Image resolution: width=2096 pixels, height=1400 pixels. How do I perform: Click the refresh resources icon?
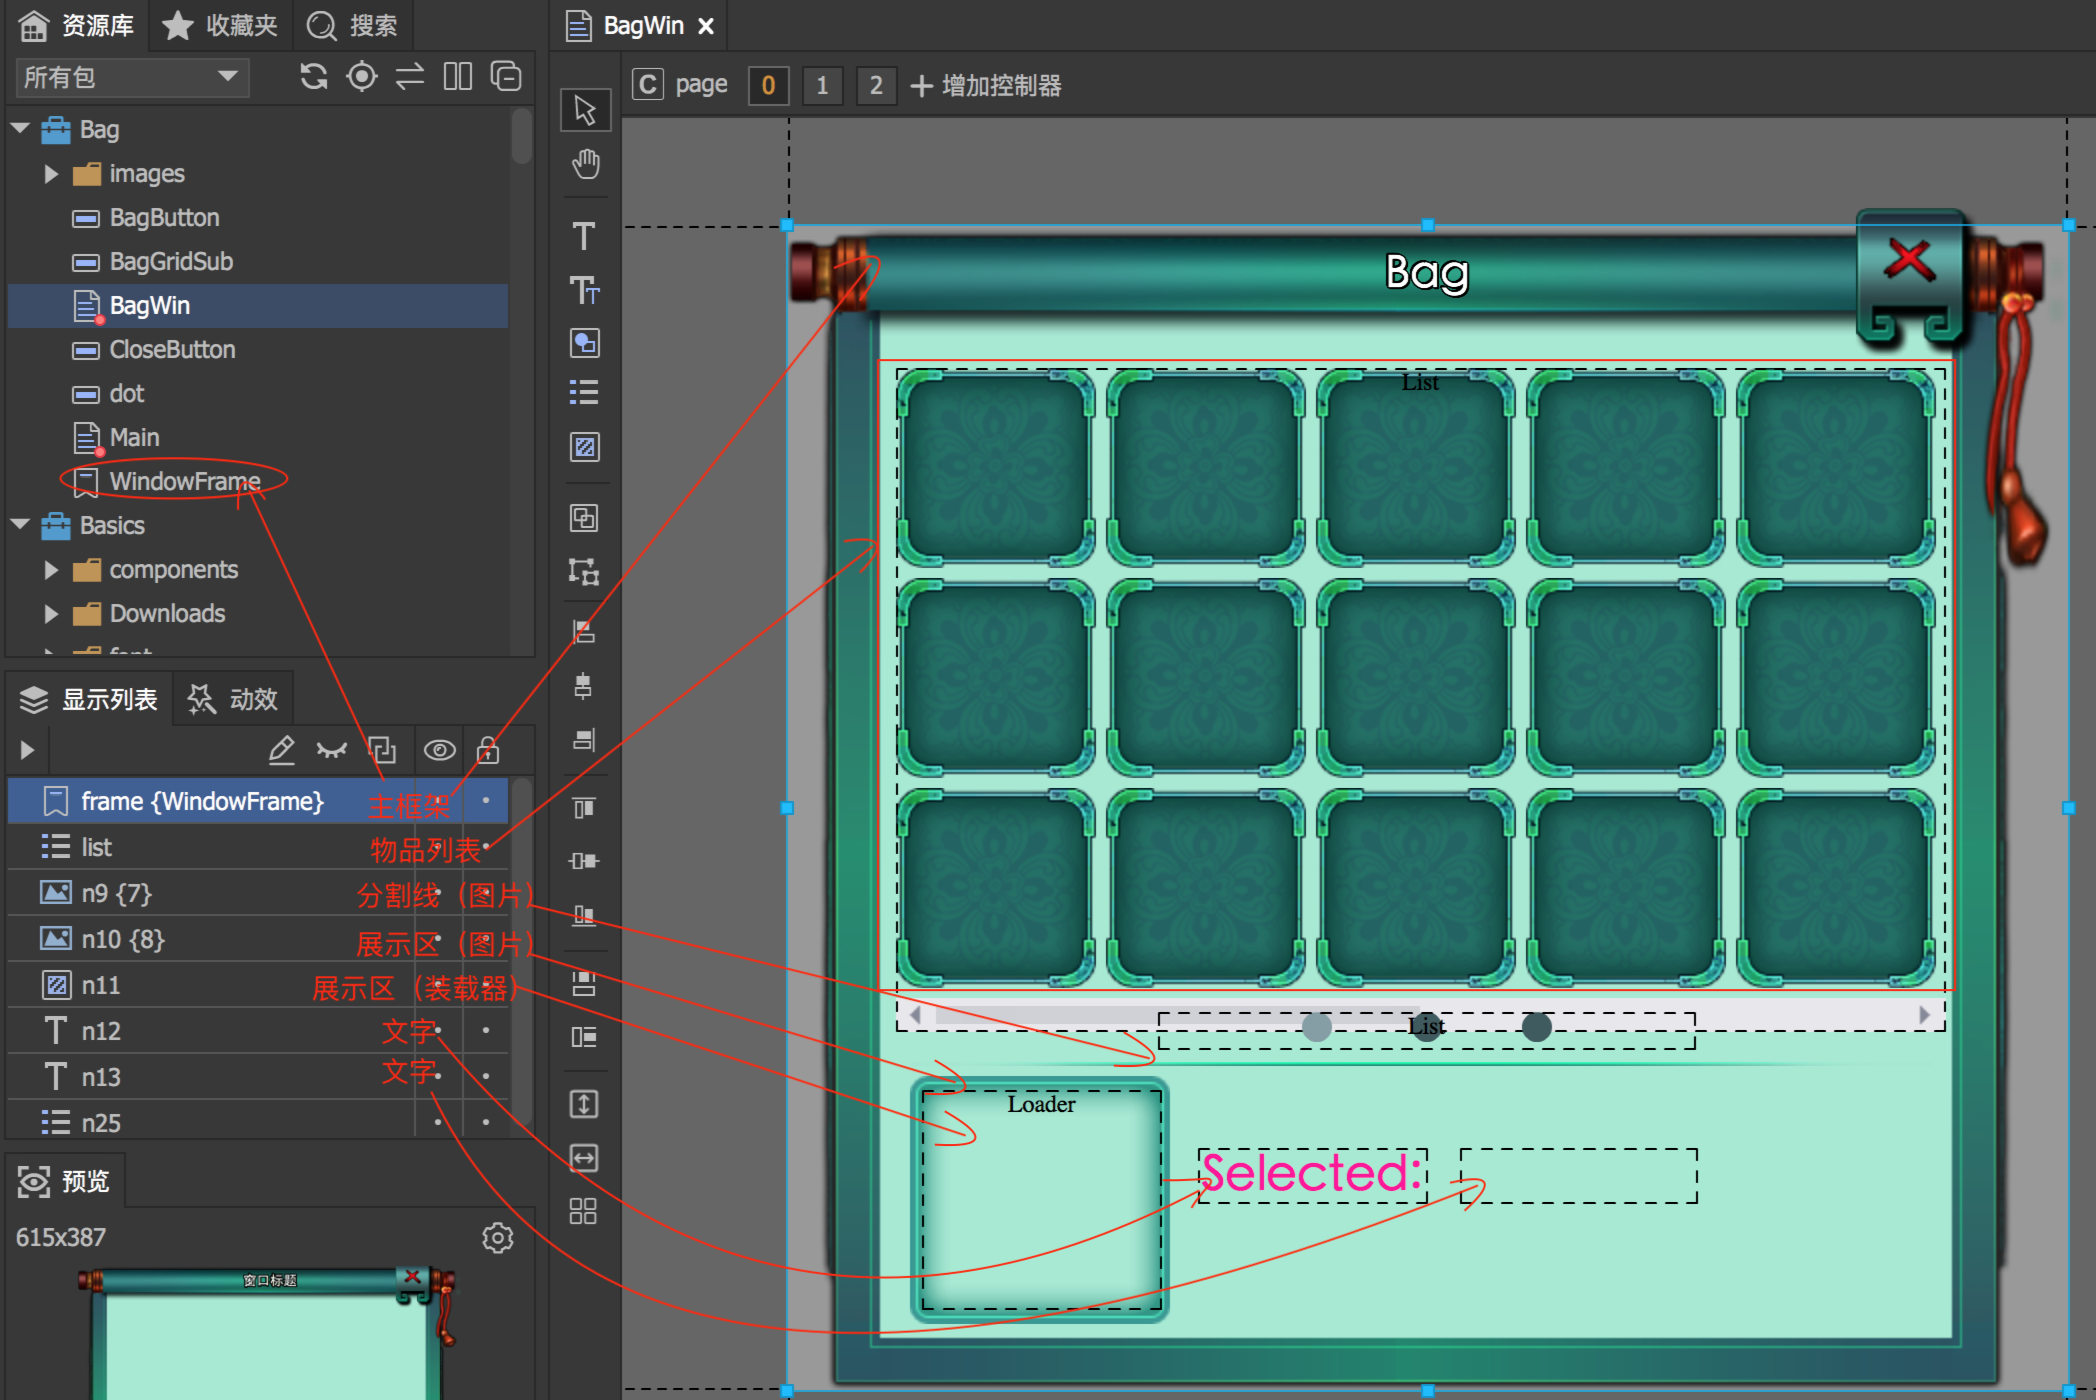(314, 77)
